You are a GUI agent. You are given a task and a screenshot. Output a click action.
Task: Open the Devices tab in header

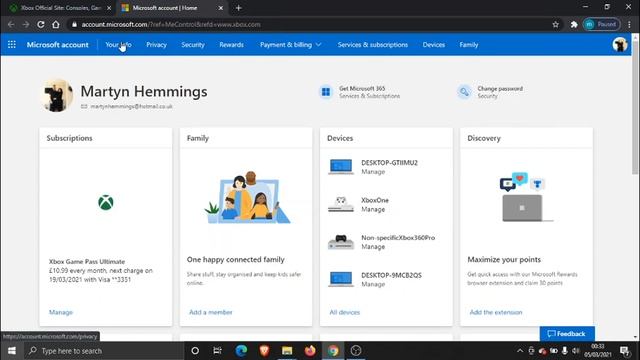tap(433, 45)
